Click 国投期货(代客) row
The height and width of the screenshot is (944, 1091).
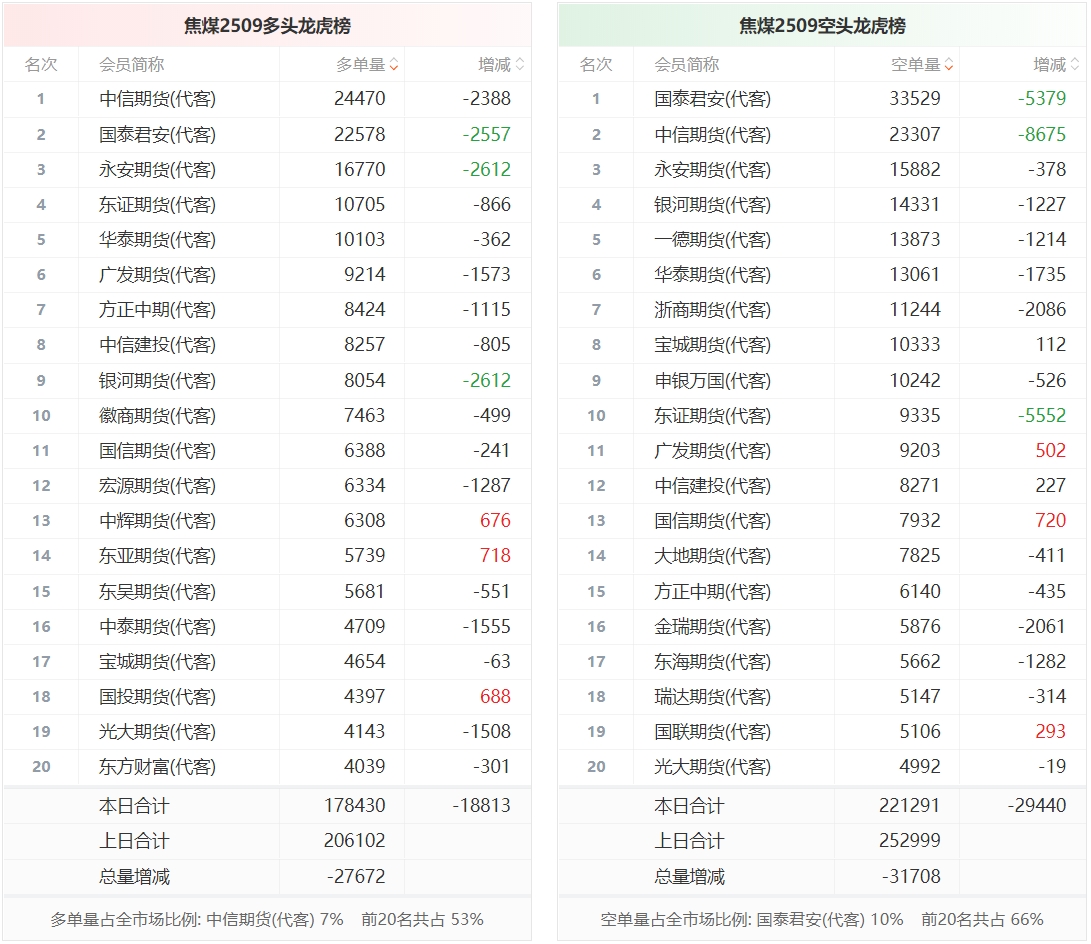pos(267,696)
